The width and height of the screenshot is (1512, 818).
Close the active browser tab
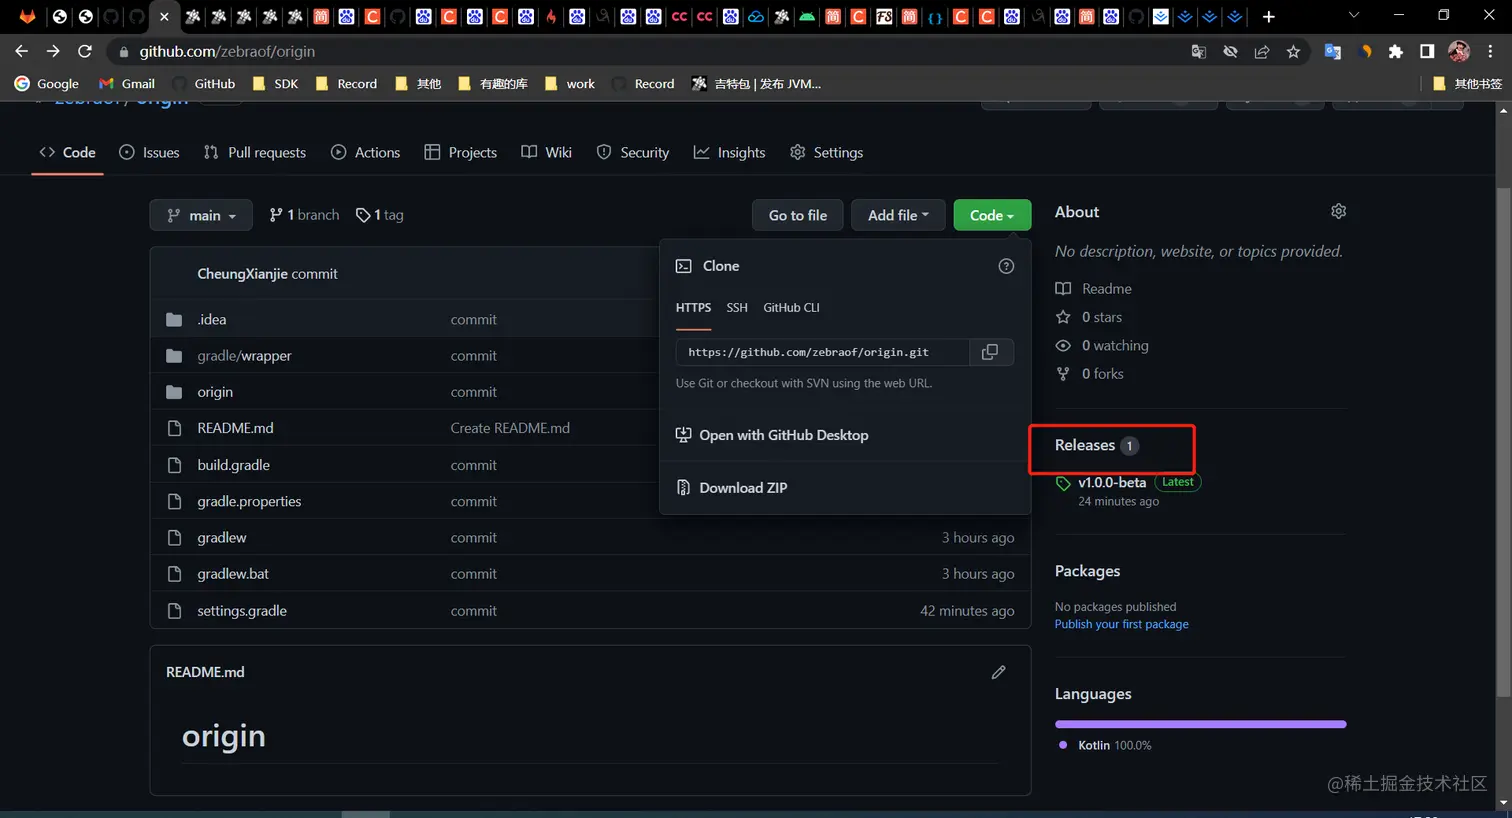164,16
